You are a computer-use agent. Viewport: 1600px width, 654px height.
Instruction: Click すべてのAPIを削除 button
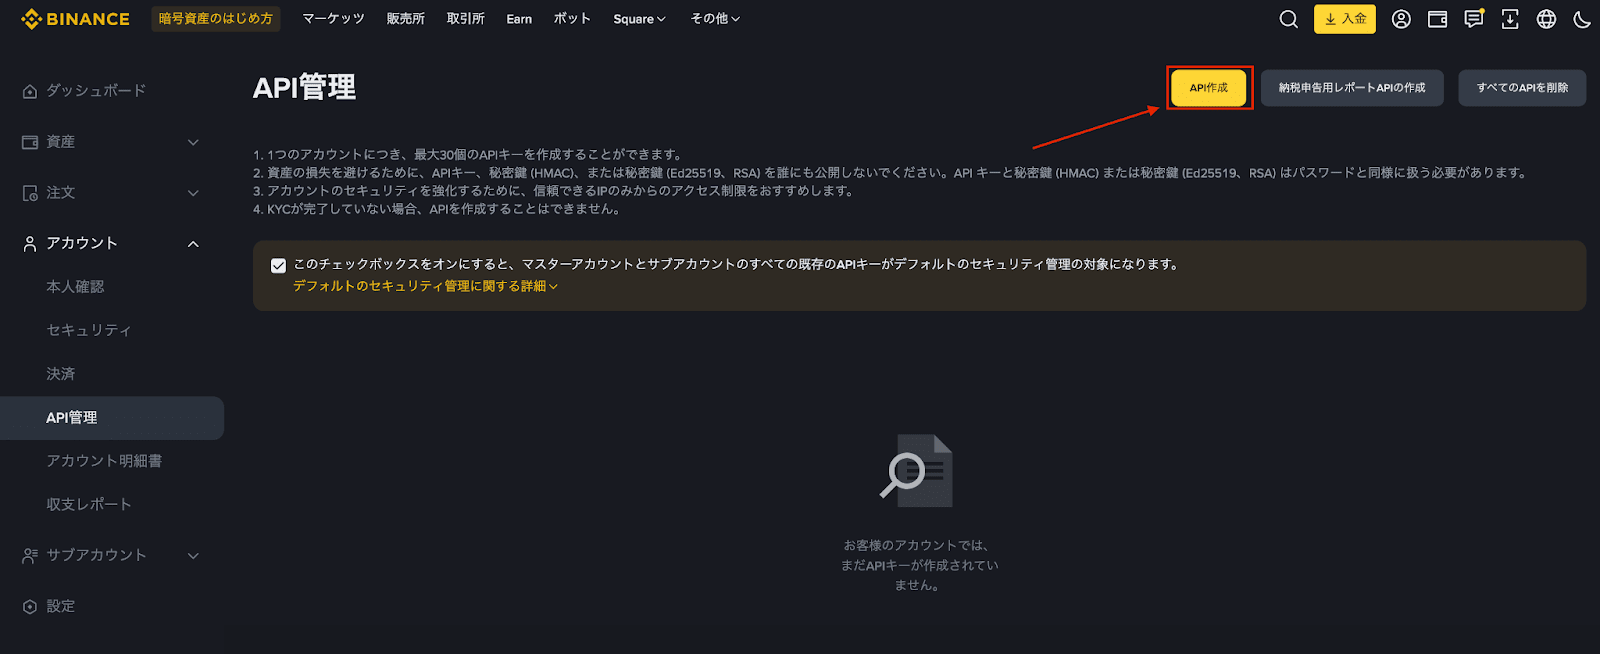click(x=1522, y=88)
